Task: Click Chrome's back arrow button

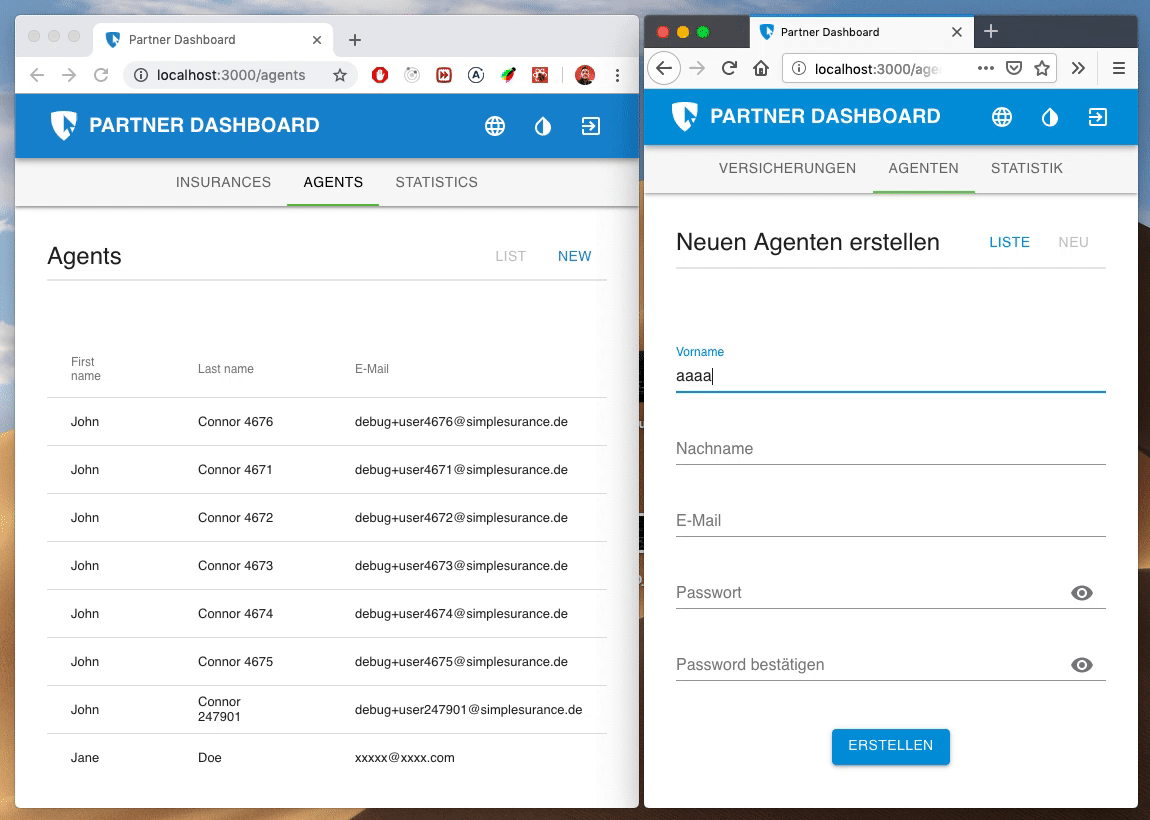Action: pos(37,75)
